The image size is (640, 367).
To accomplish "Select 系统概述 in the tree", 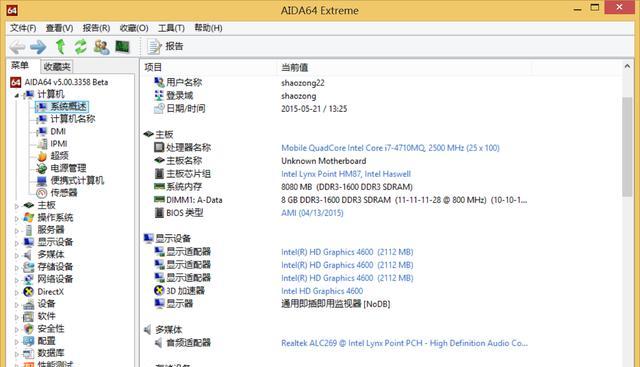I will click(x=68, y=107).
